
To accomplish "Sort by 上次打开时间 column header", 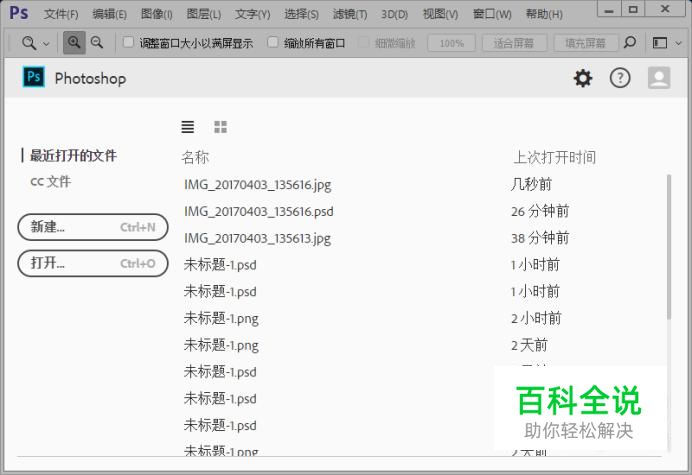I will click(x=554, y=157).
